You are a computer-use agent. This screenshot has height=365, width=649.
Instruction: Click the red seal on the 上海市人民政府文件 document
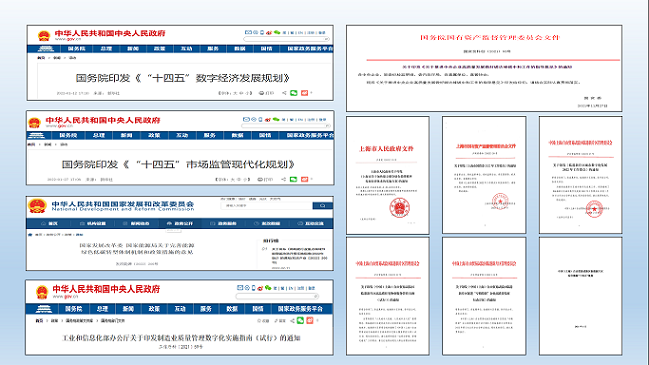pyautogui.click(x=399, y=208)
